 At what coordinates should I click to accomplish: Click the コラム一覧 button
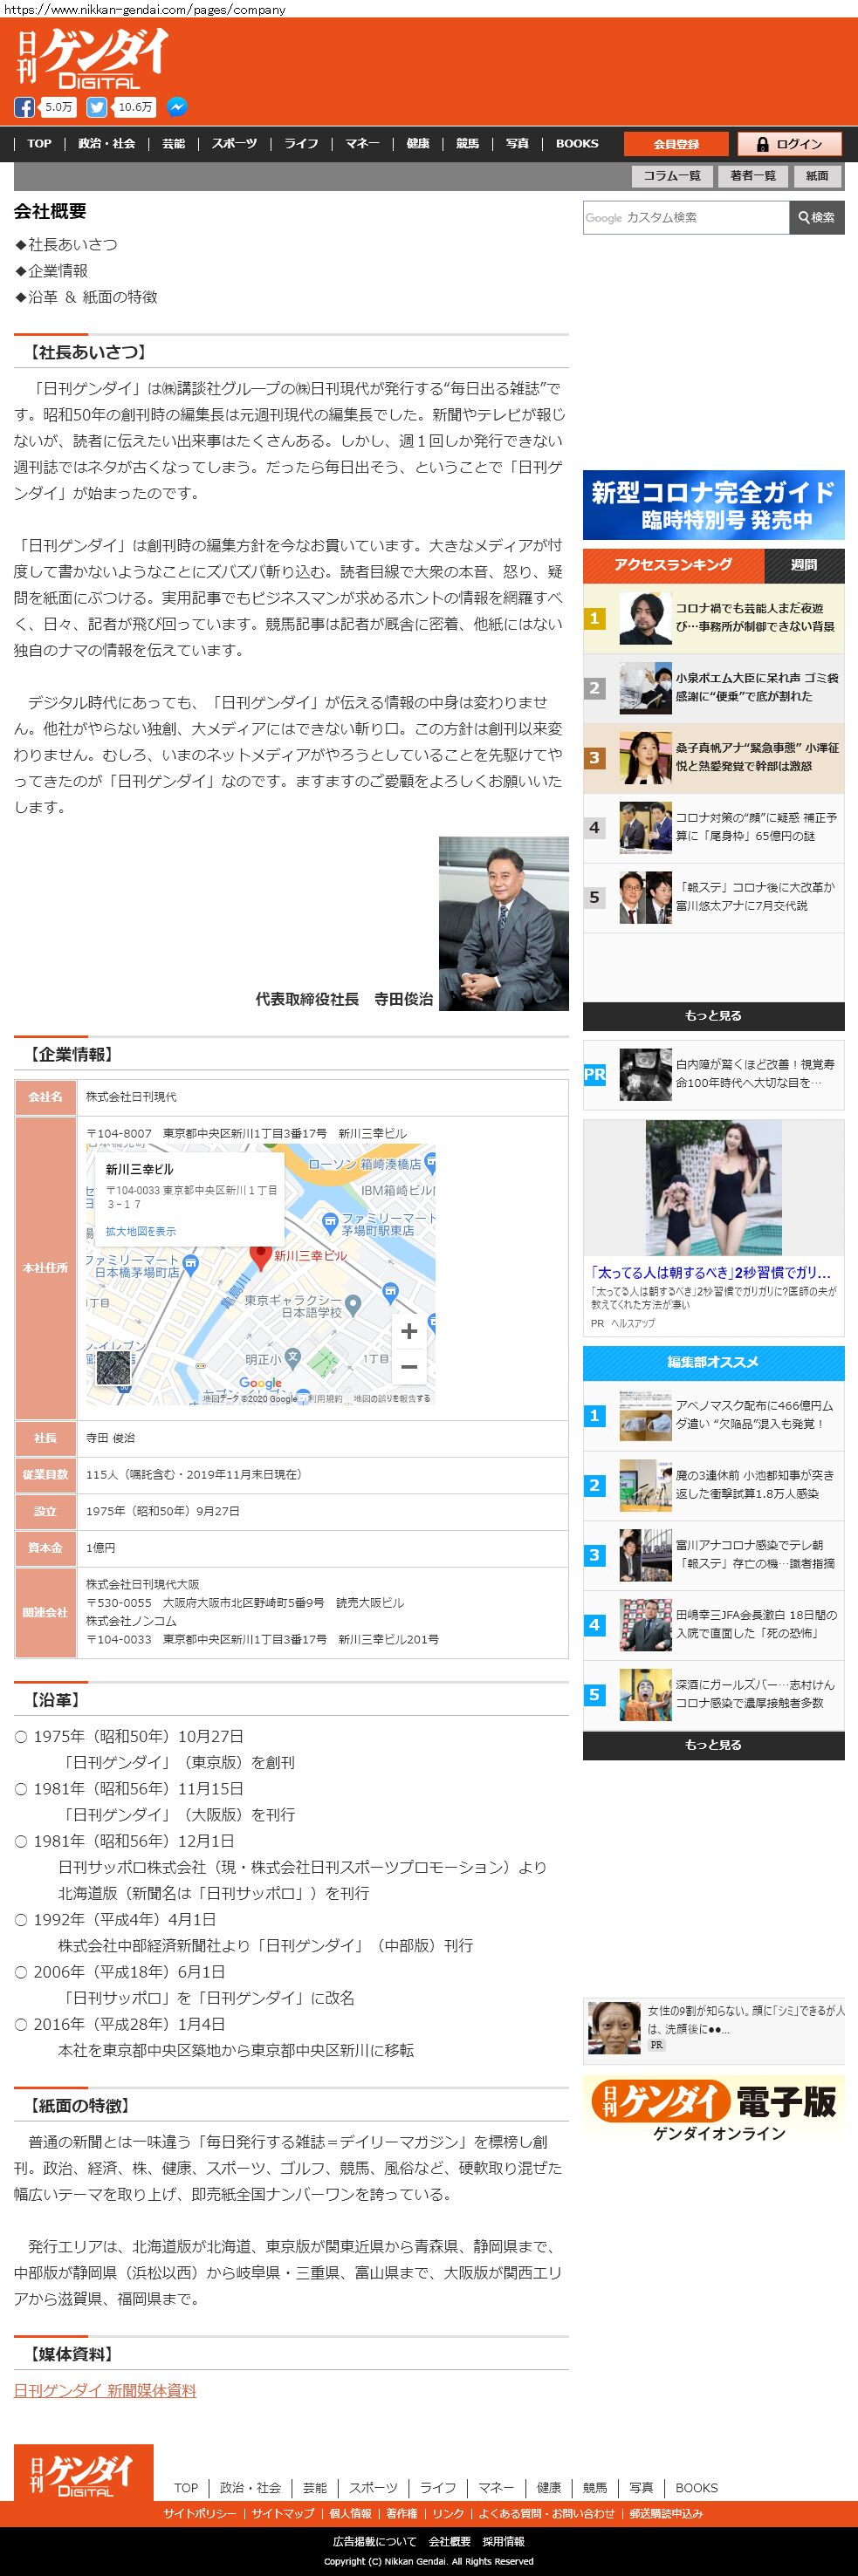coord(671,176)
